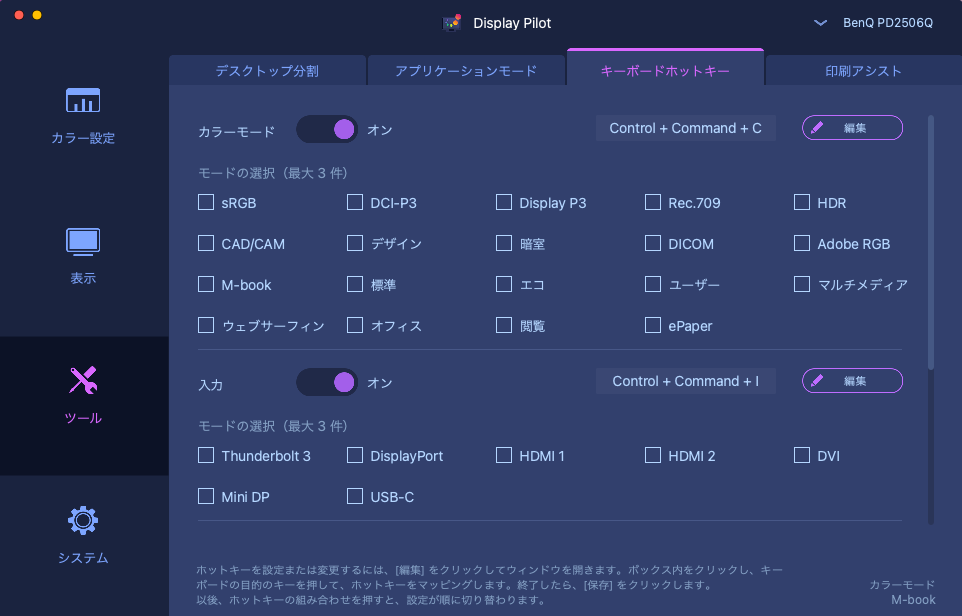962x616 pixels.
Task: Open the アプリケーションモード tab
Action: [466, 71]
